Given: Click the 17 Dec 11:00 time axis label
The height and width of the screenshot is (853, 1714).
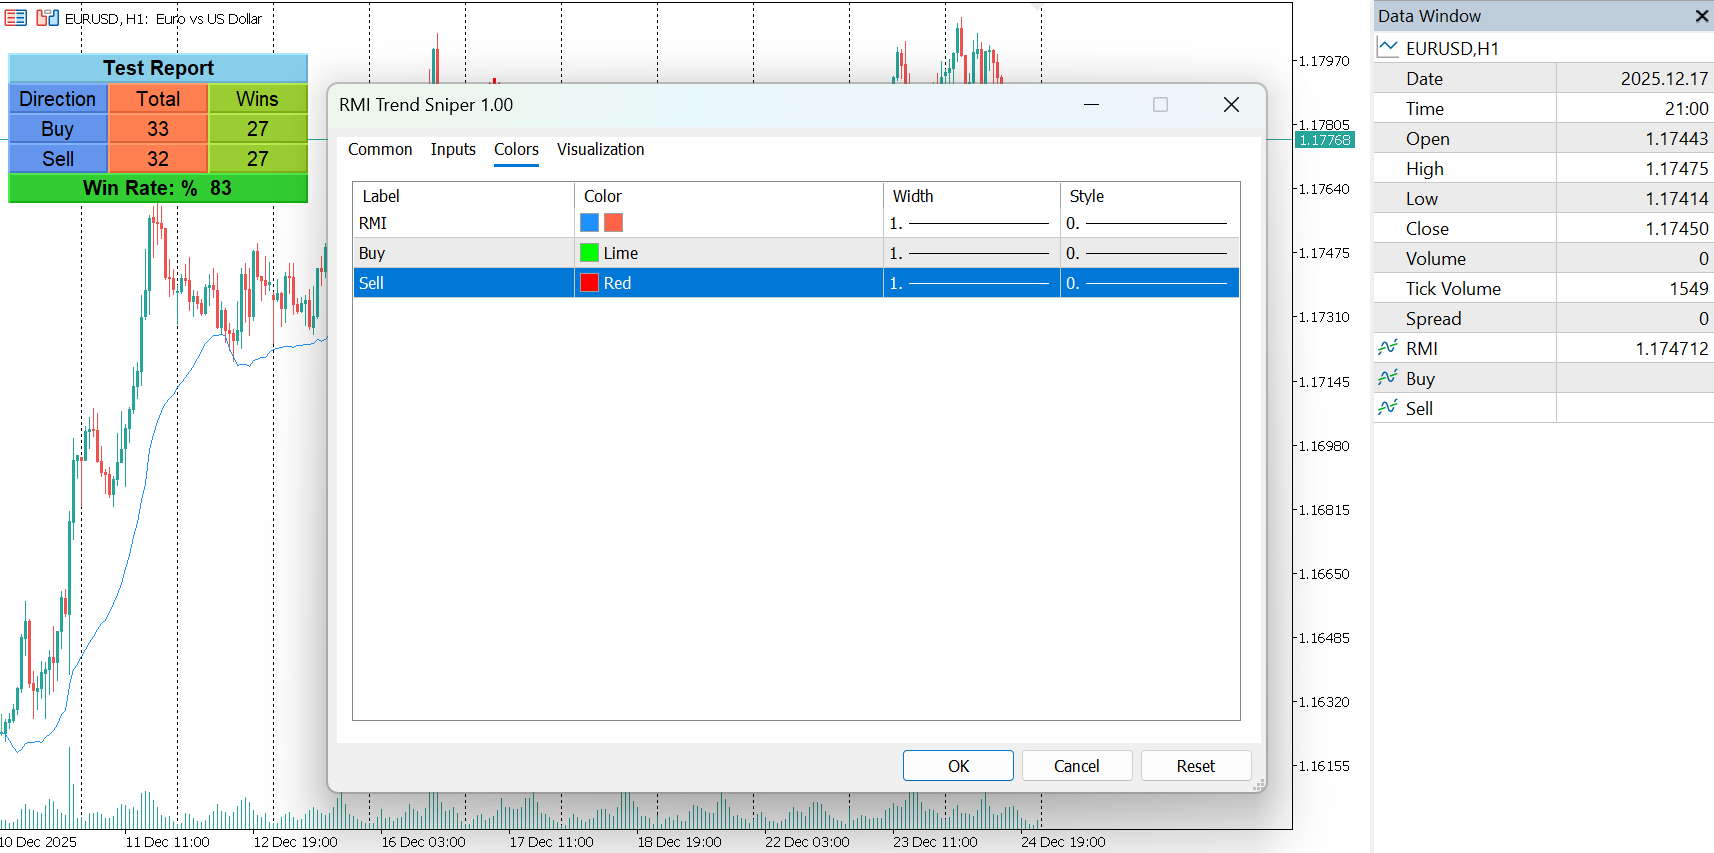Looking at the screenshot, I should click(551, 842).
